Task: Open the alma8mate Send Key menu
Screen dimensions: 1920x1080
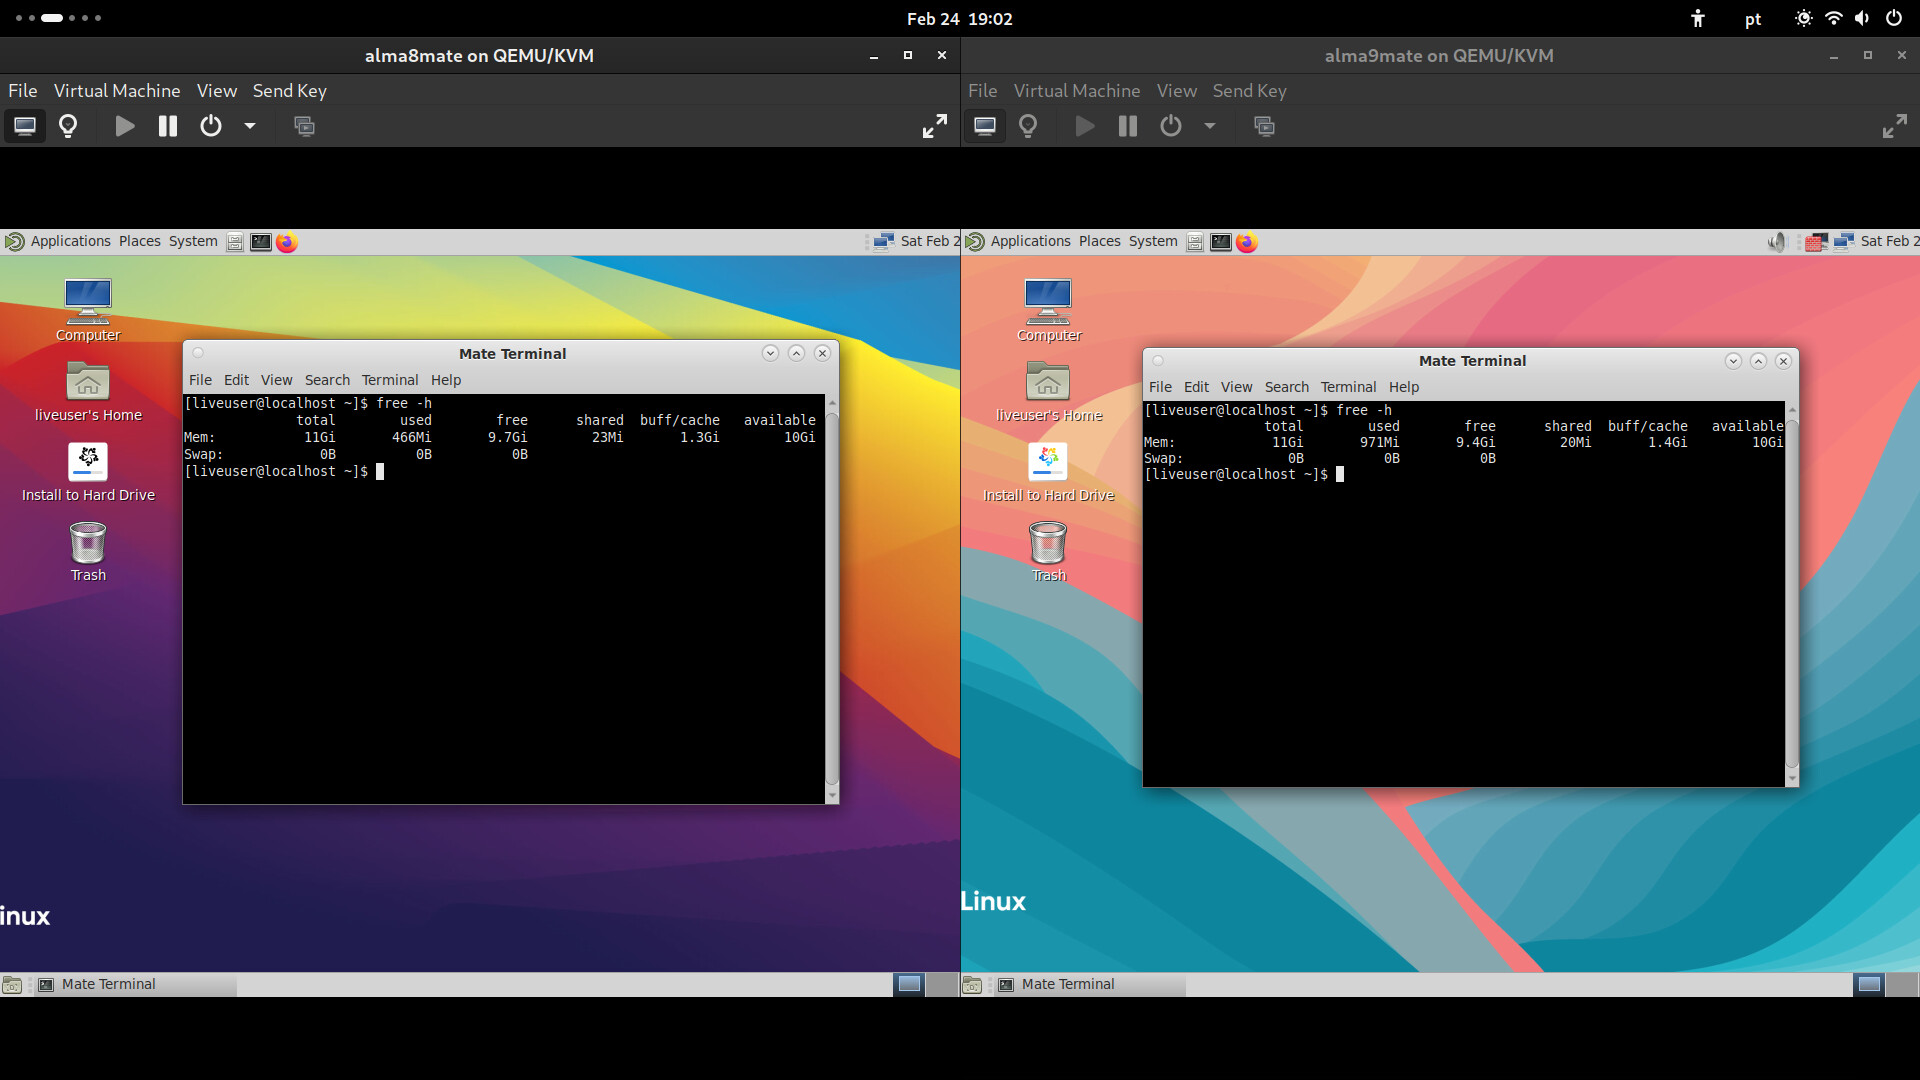Action: pyautogui.click(x=289, y=91)
